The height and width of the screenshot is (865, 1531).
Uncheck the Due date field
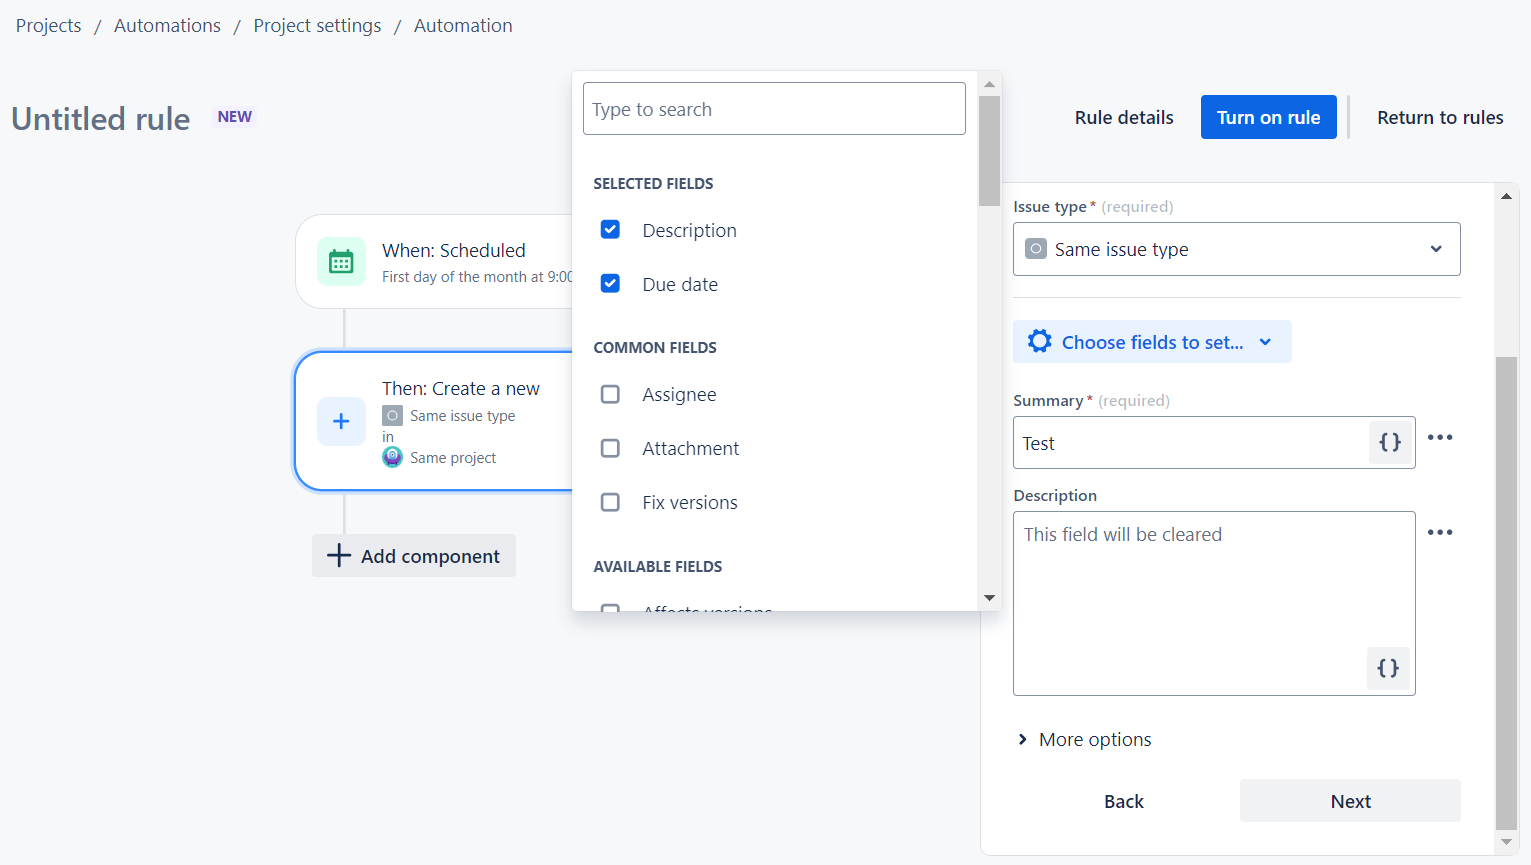coord(610,283)
